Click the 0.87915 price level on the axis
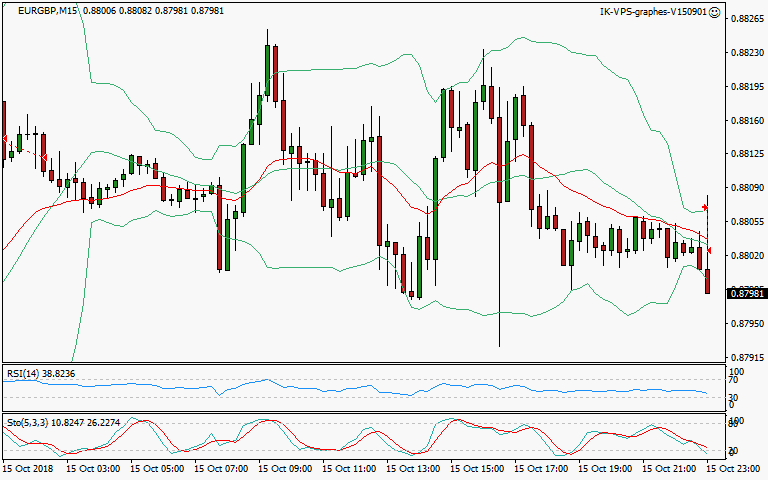Image resolution: width=768 pixels, height=480 pixels. [744, 358]
